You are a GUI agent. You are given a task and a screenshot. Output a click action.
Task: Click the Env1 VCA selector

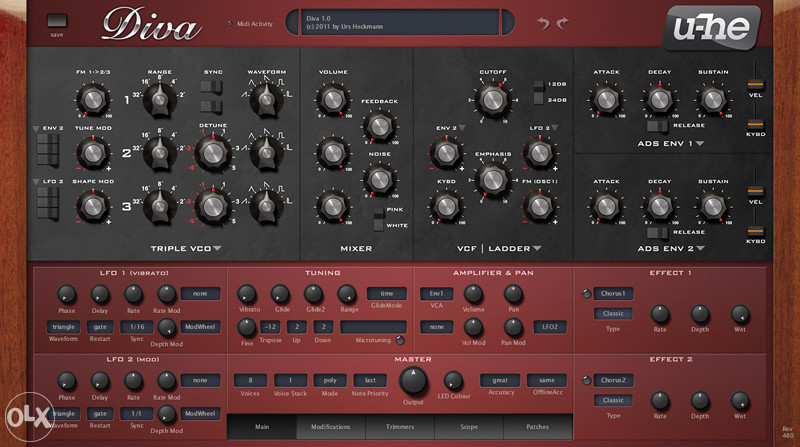coord(436,293)
